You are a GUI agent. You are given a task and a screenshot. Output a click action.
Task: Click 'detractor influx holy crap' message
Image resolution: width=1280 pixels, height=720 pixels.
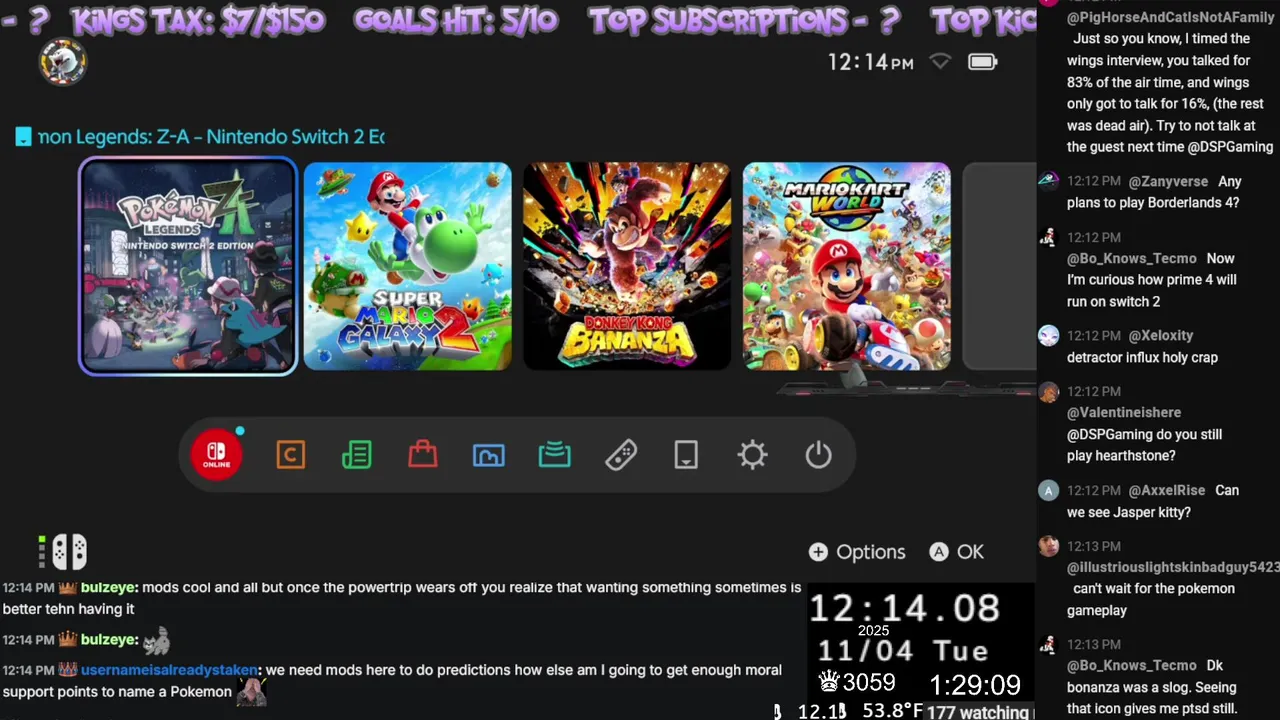[1142, 357]
